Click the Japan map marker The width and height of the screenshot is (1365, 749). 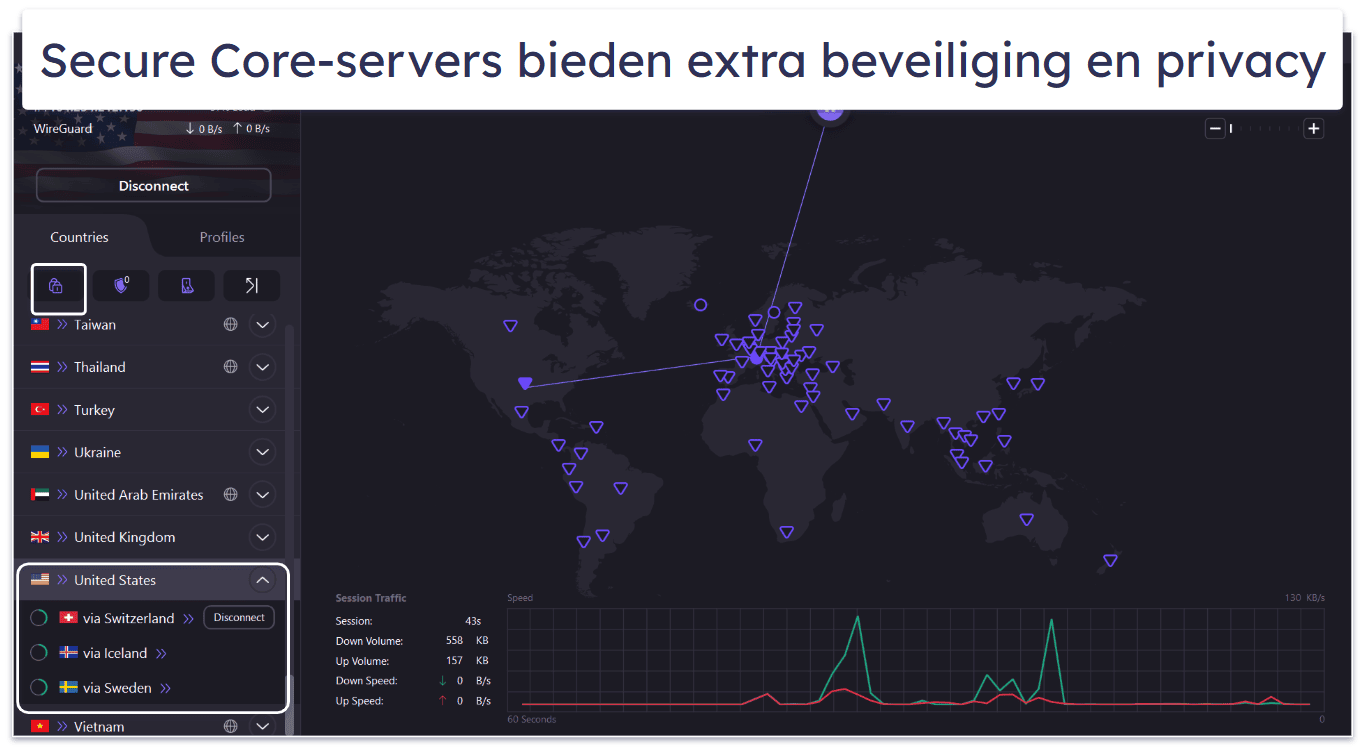pyautogui.click(x=1038, y=384)
